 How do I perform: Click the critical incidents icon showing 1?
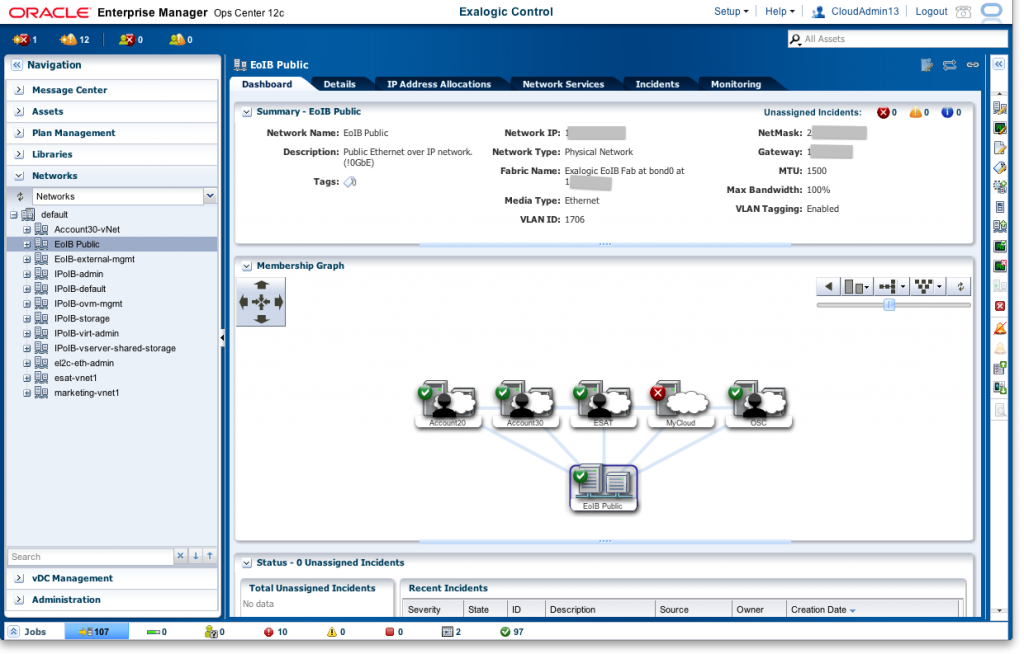point(20,39)
